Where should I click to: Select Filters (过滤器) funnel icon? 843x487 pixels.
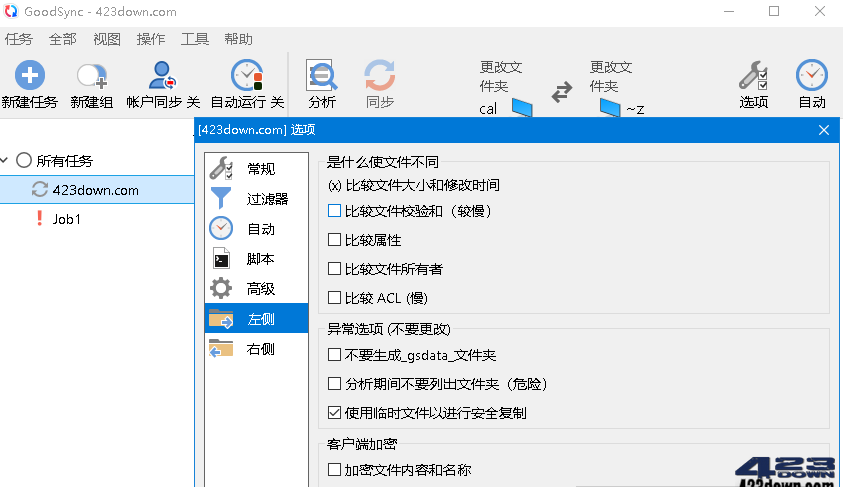(221, 198)
